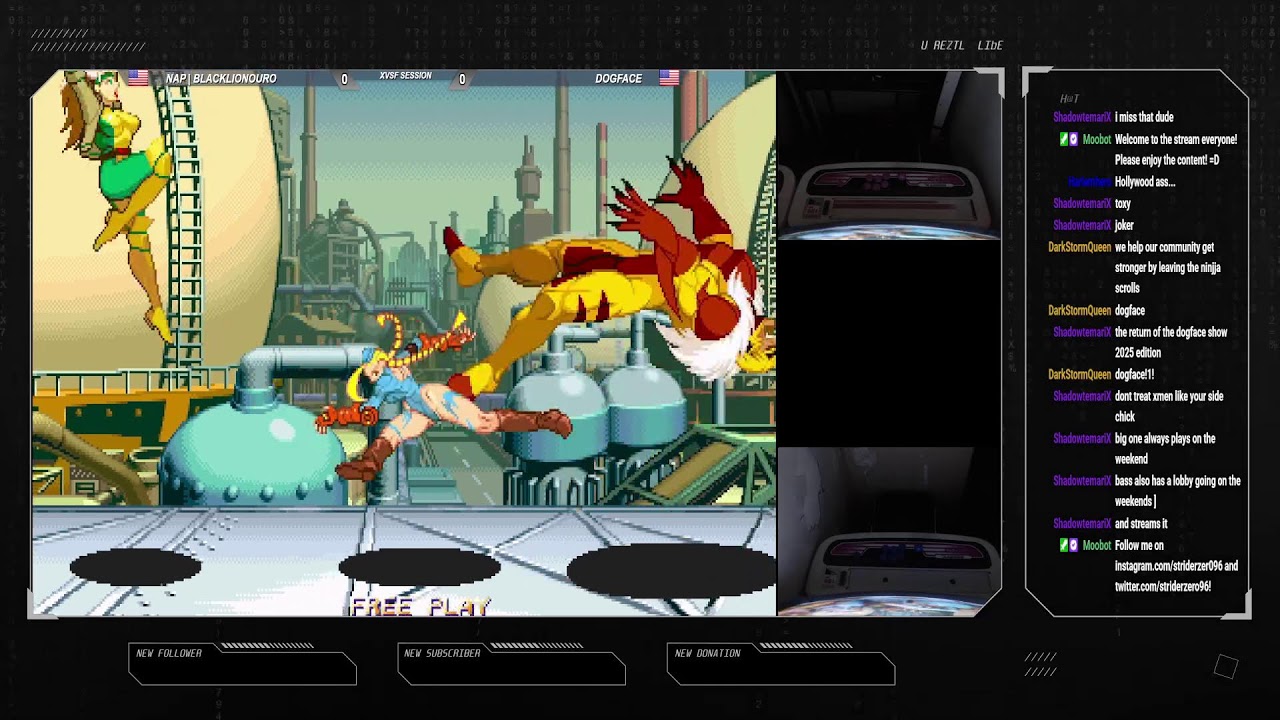Click the 'Hollywood ass...' chat message

tap(1144, 183)
